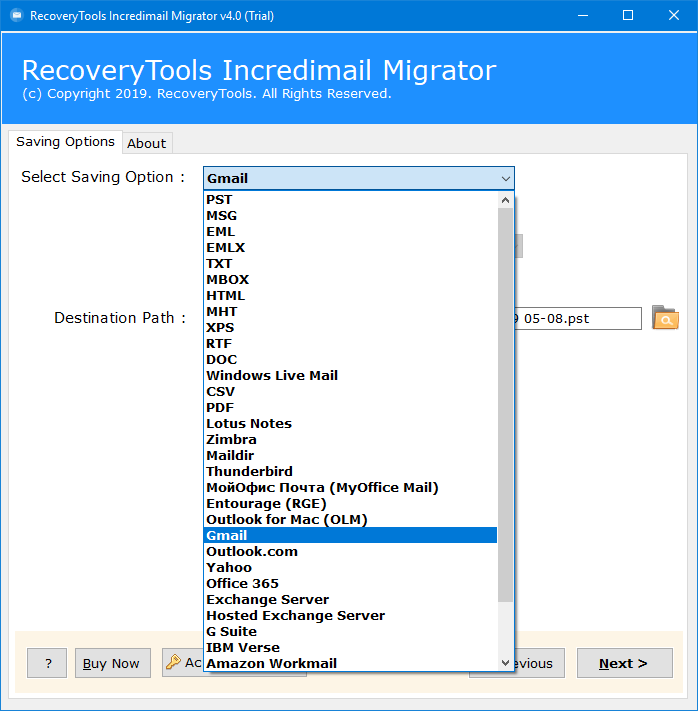The image size is (698, 711).
Task: Pick Windows Live Mail in the list
Action: 351,375
